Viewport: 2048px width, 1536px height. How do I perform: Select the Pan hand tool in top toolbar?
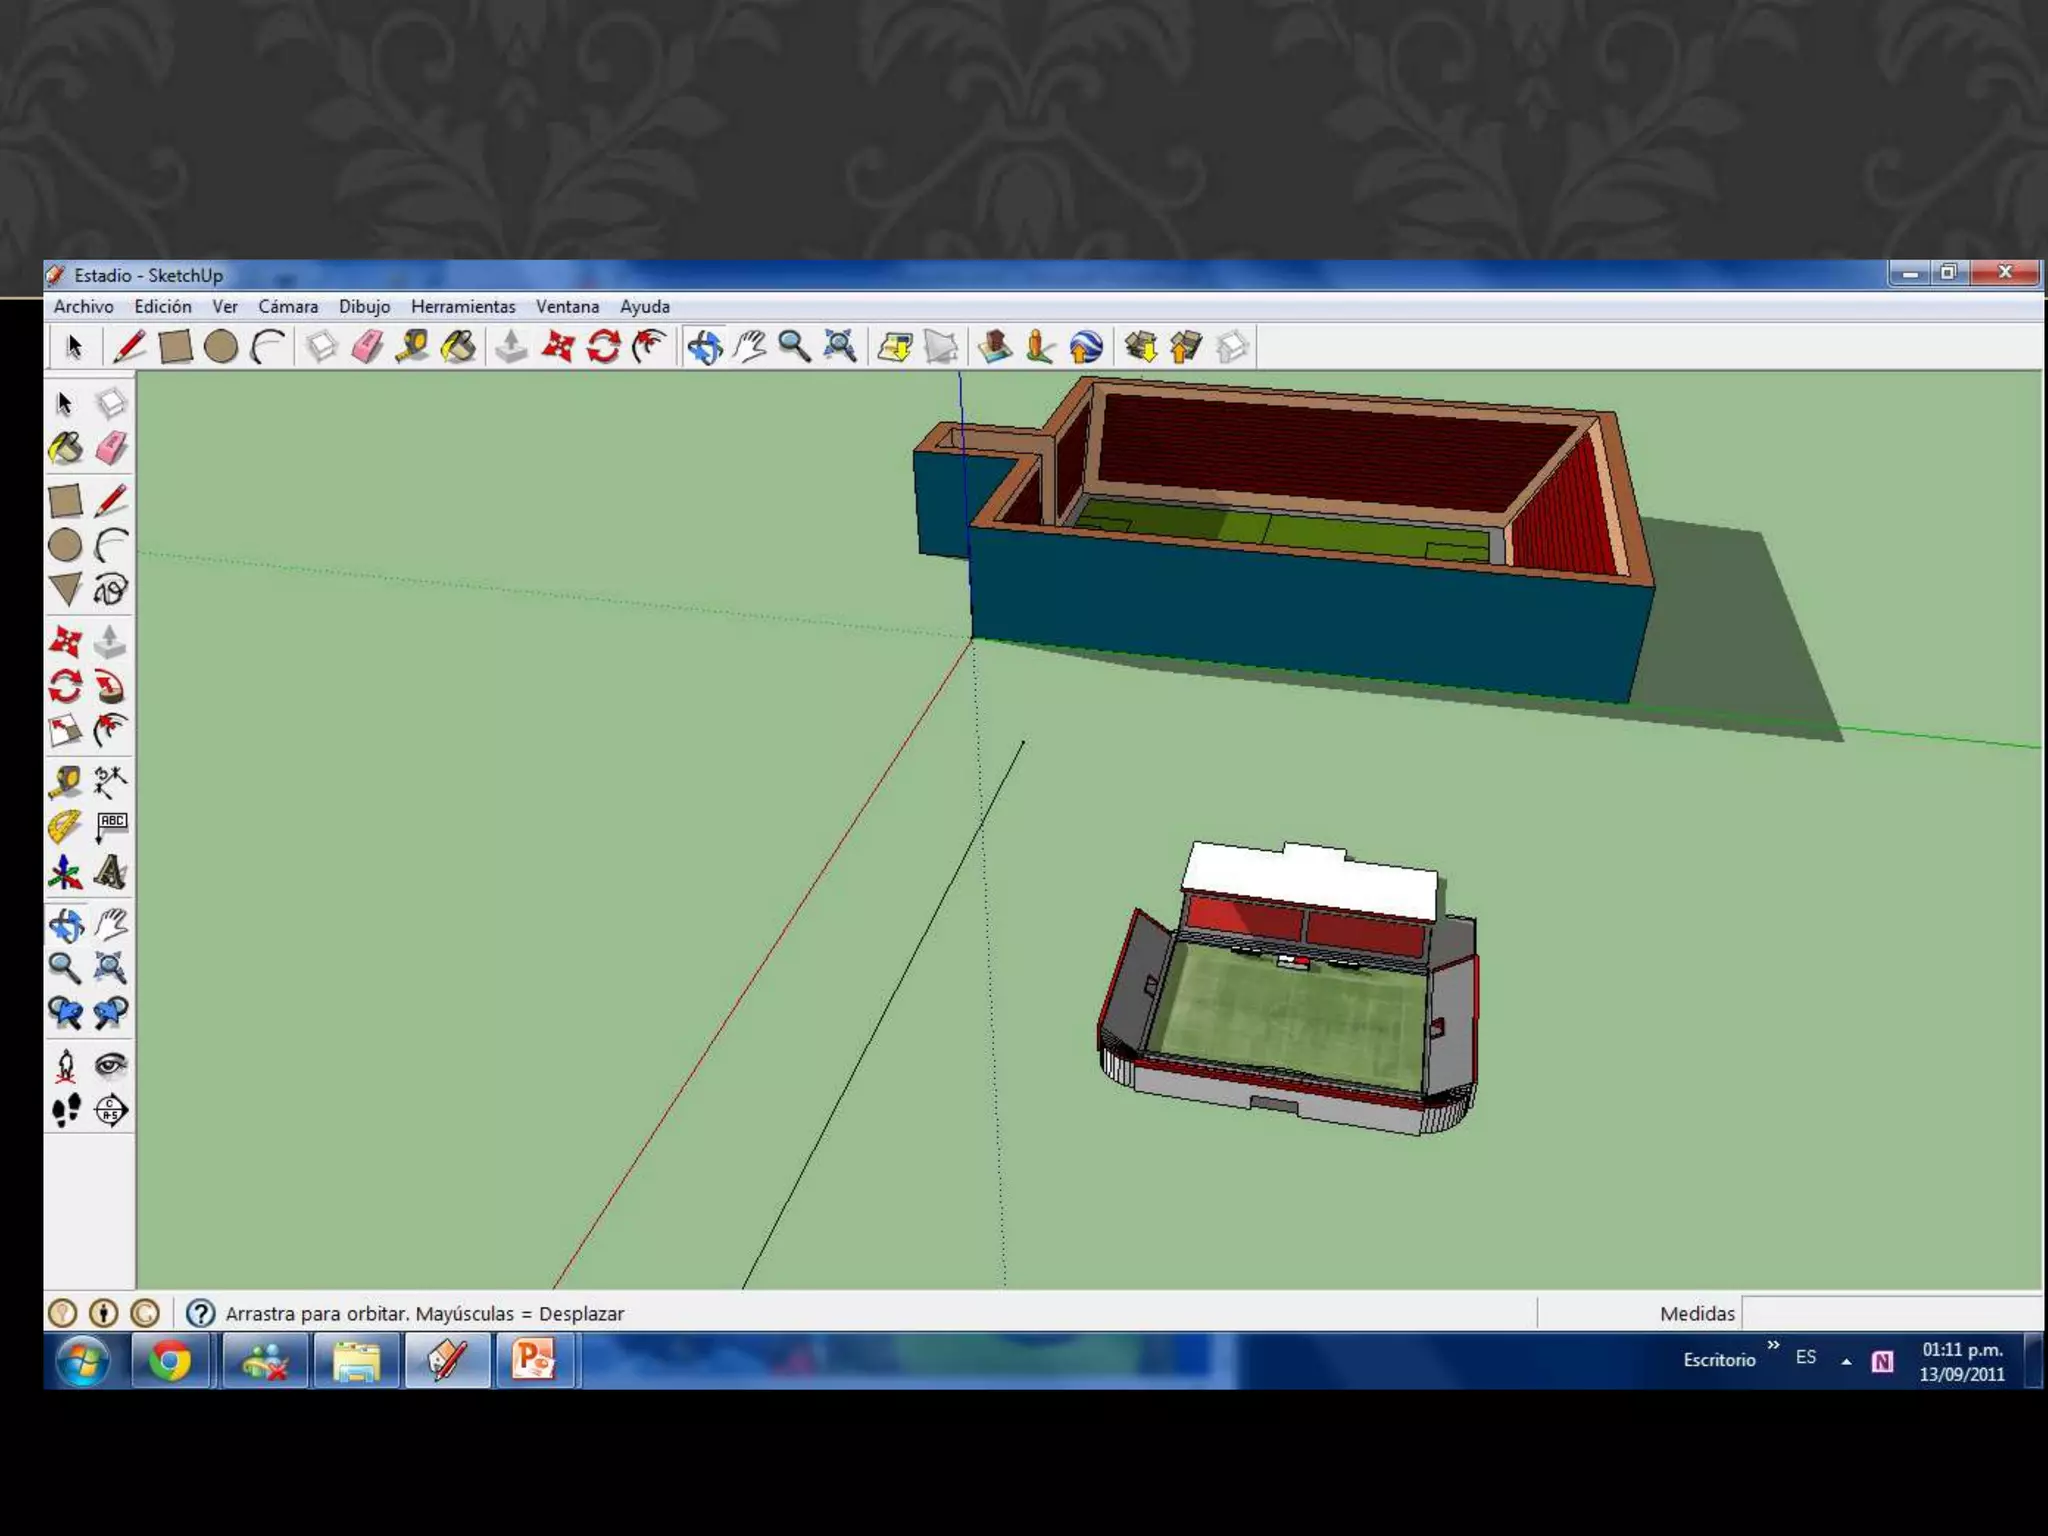tap(749, 347)
